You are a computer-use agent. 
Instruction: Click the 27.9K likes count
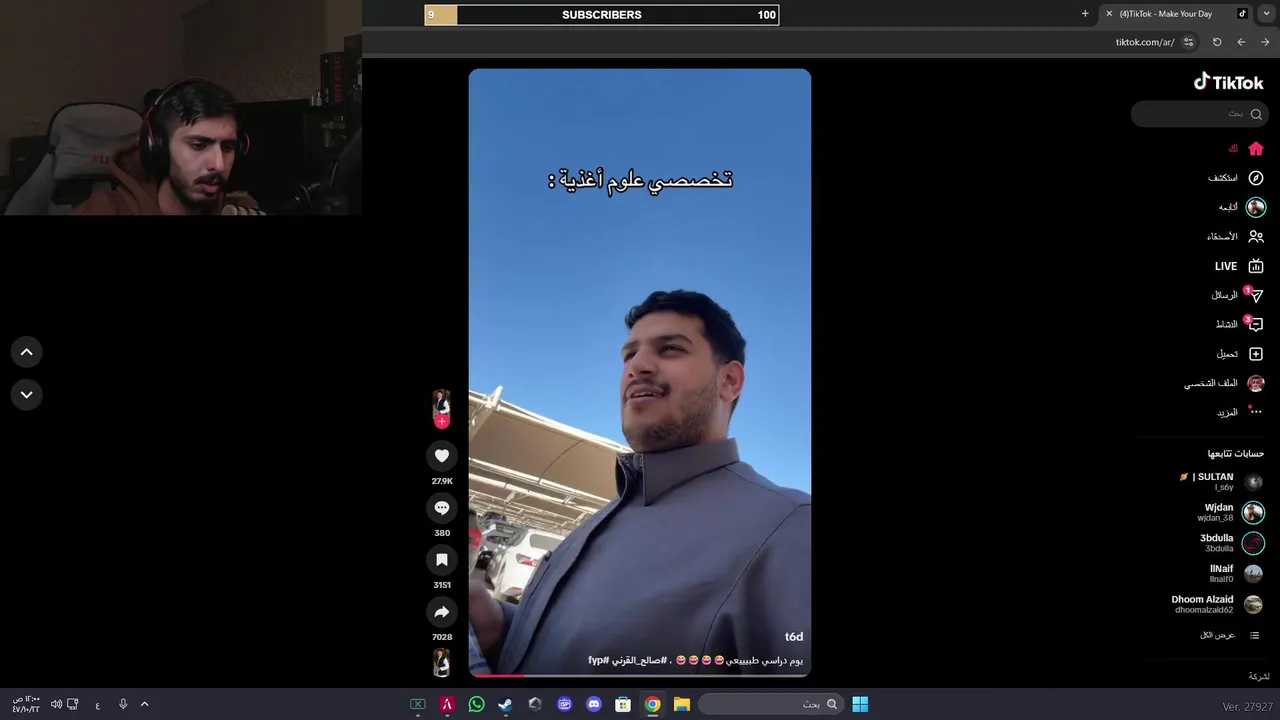[x=442, y=481]
